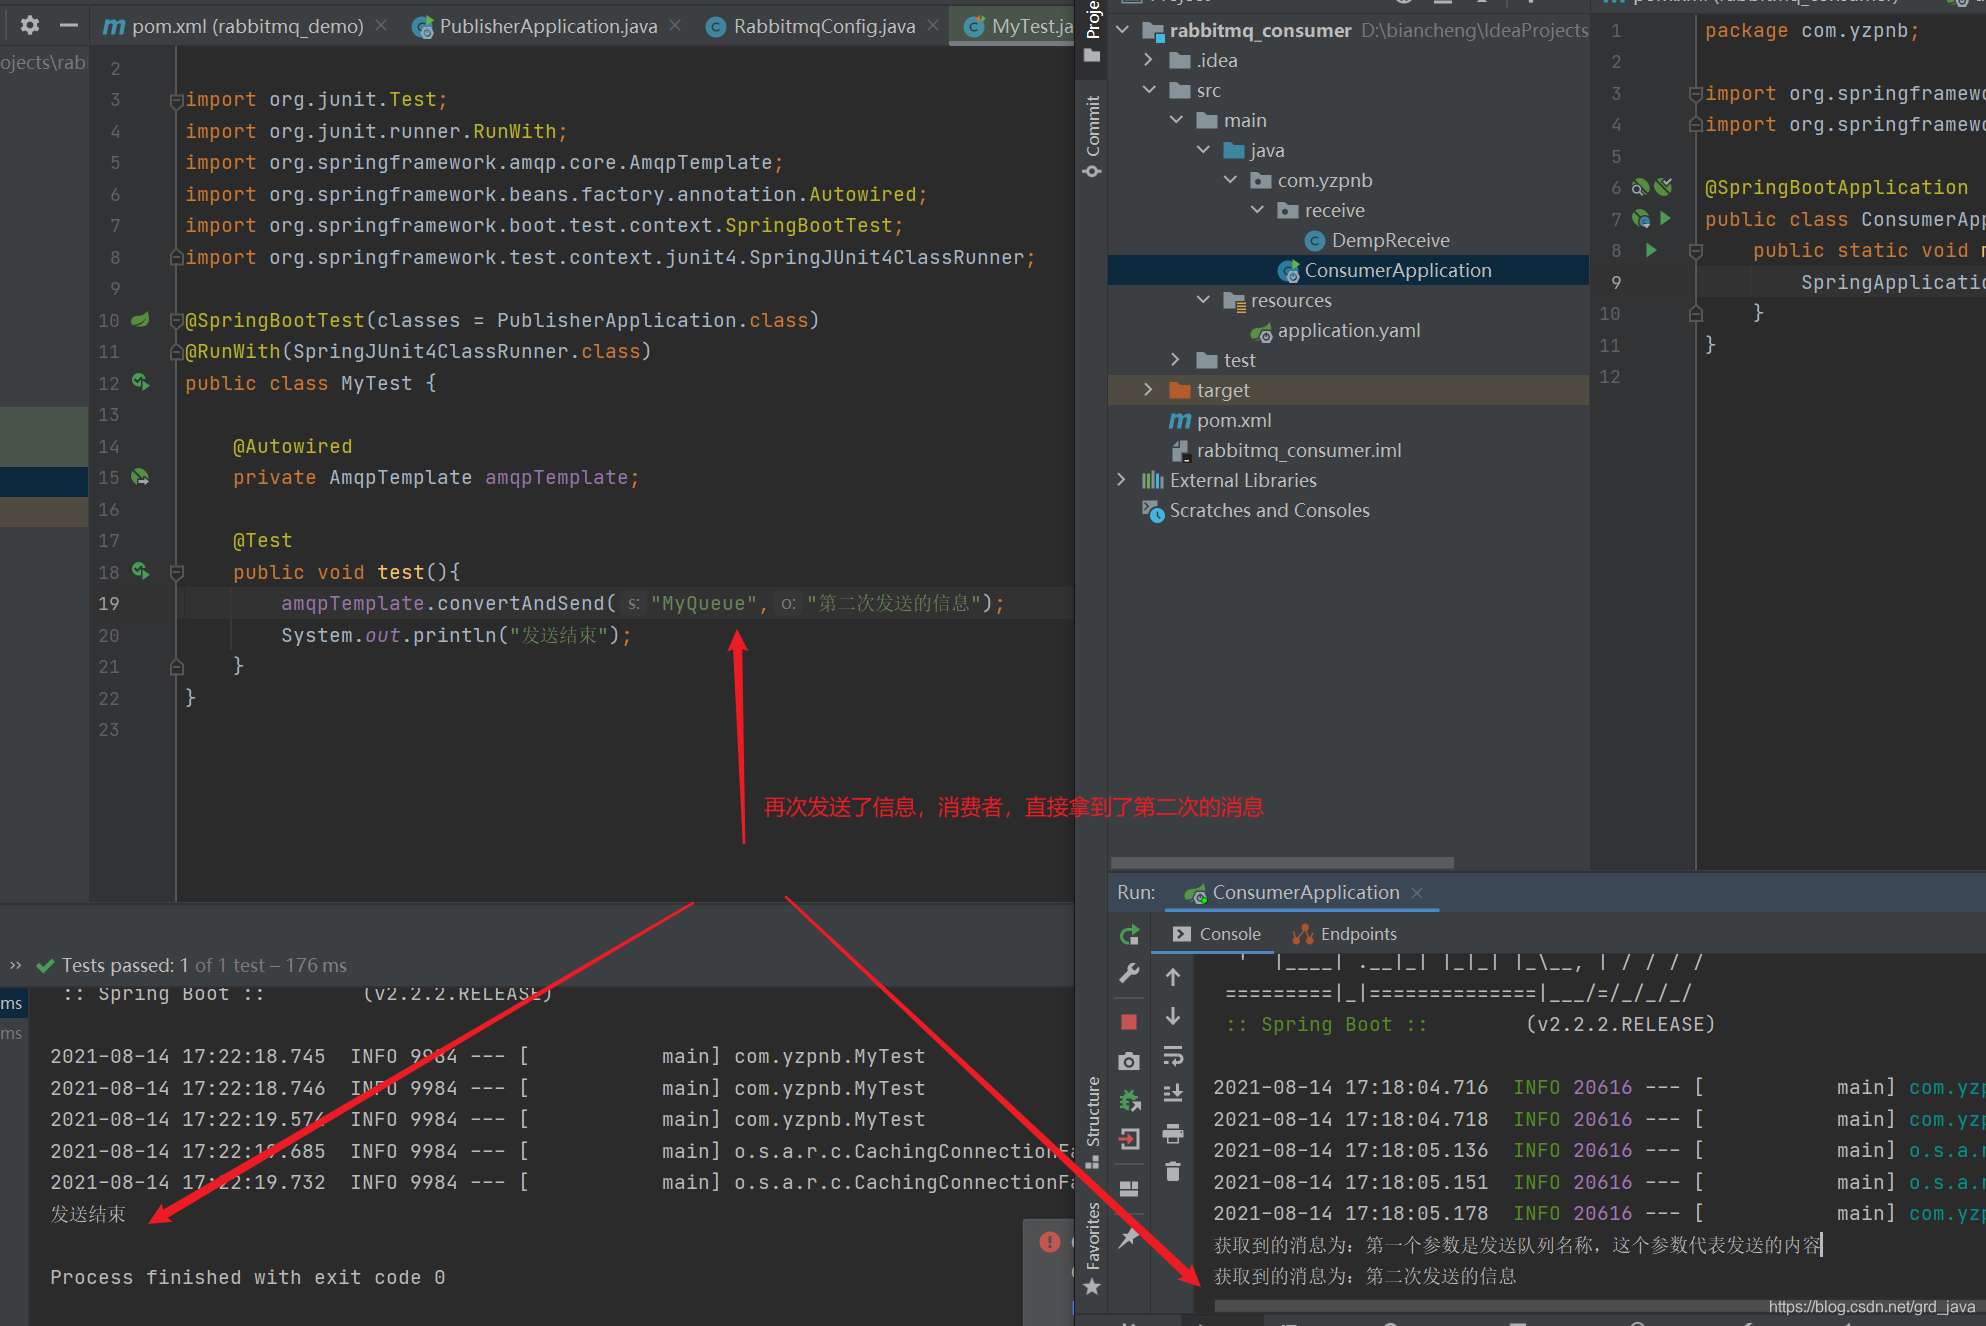This screenshot has width=1986, height=1326.
Task: Stop the running ConsumerApplication process
Action: pos(1129,1022)
